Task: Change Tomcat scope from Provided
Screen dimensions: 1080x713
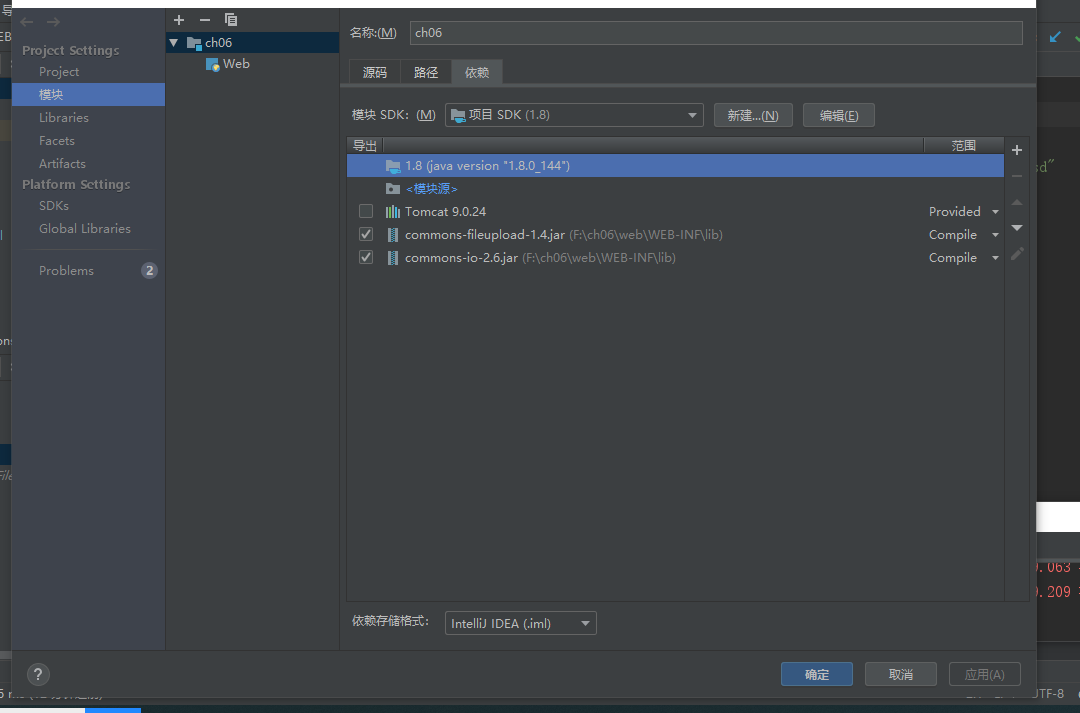Action: click(x=964, y=211)
